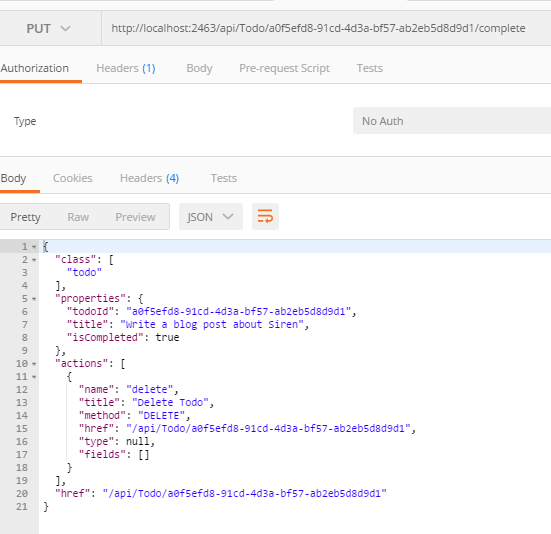
Task: Collapse the "actions" array fold arrow
Action: coord(34,364)
